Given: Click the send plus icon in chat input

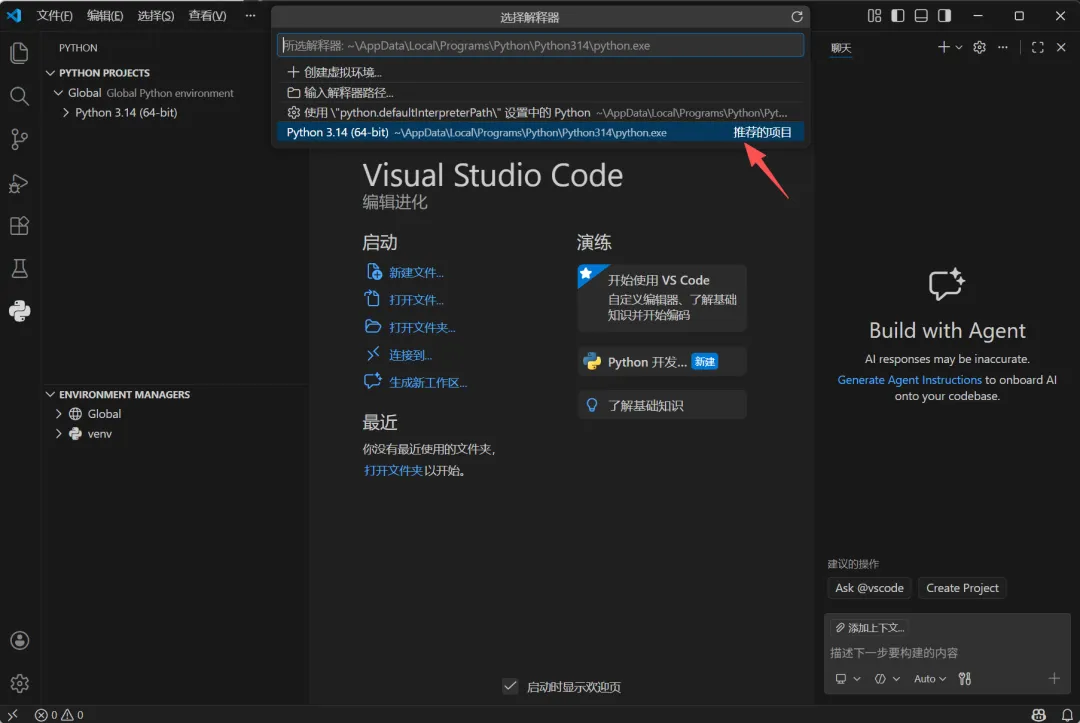Looking at the screenshot, I should tap(1055, 679).
